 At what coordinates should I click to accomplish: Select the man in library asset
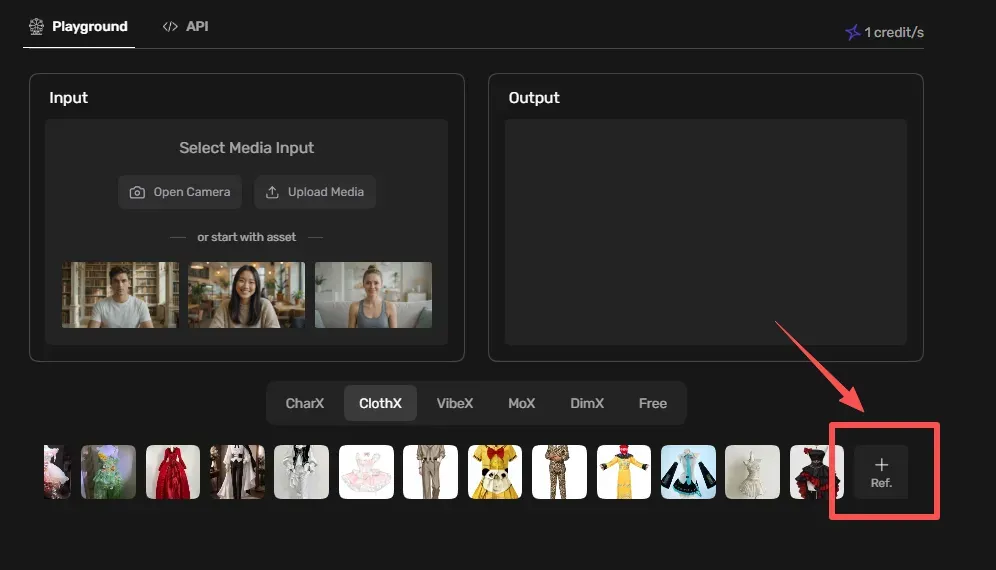point(120,295)
